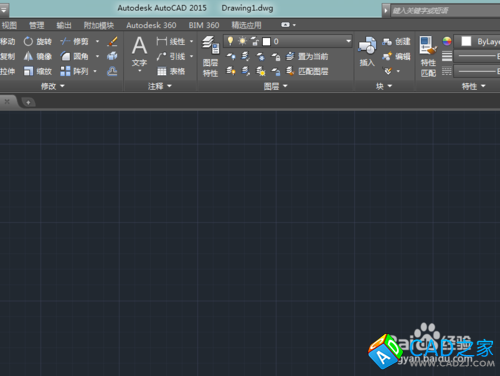Click the object color wheel icon

click(x=447, y=41)
